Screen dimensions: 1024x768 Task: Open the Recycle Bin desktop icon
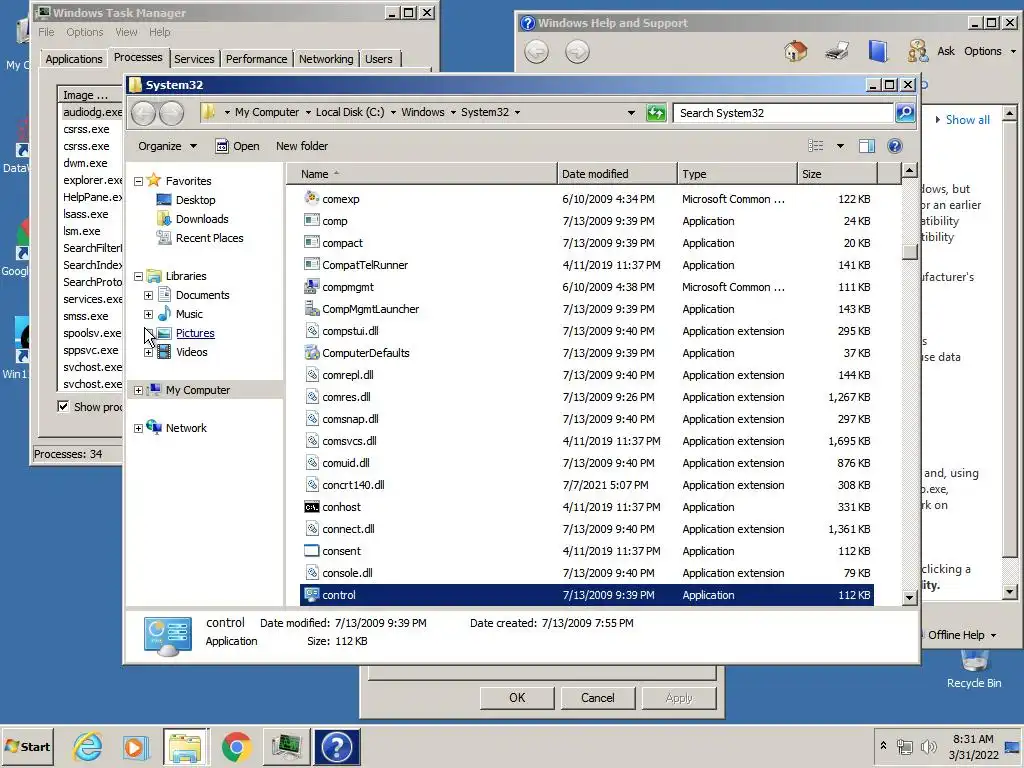click(x=974, y=671)
